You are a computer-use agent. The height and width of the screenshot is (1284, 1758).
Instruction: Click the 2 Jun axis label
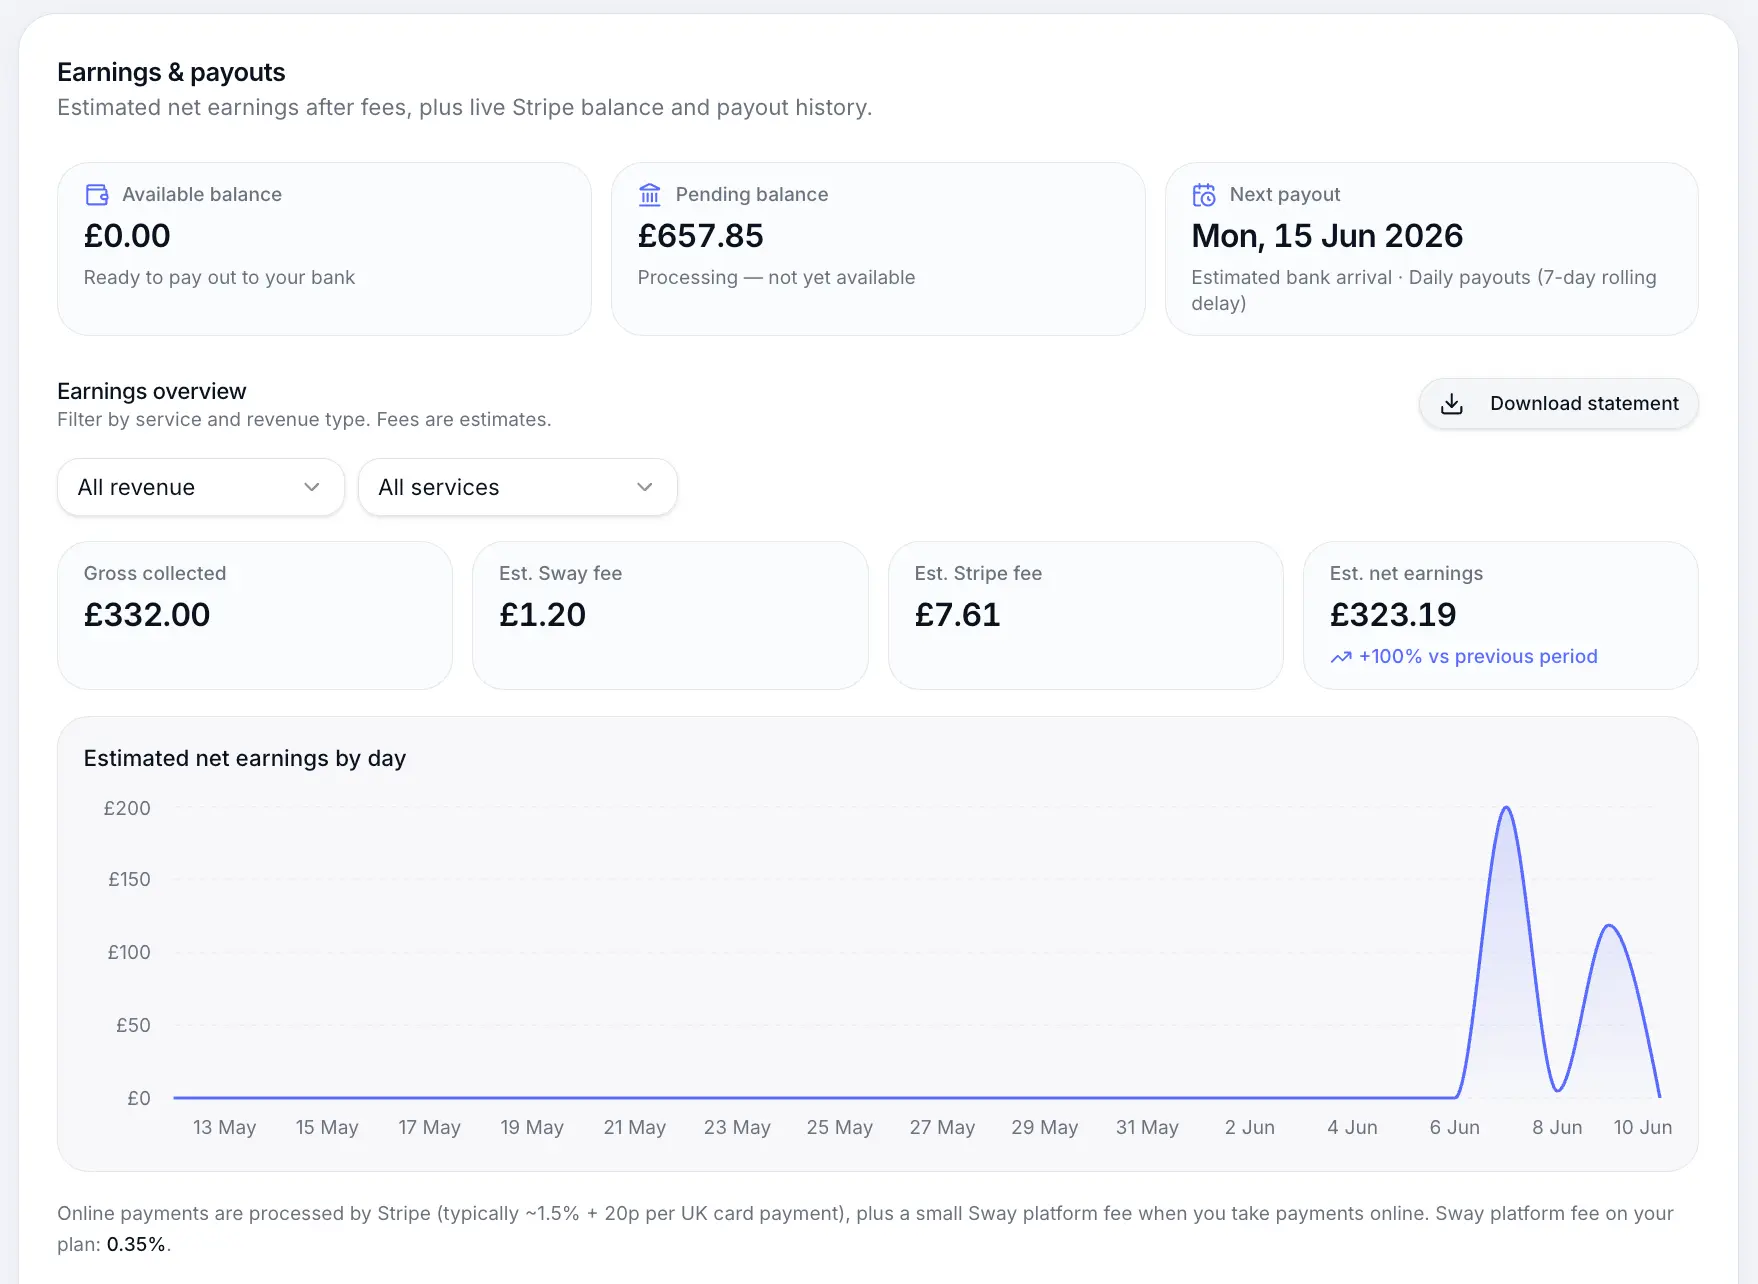(x=1250, y=1127)
